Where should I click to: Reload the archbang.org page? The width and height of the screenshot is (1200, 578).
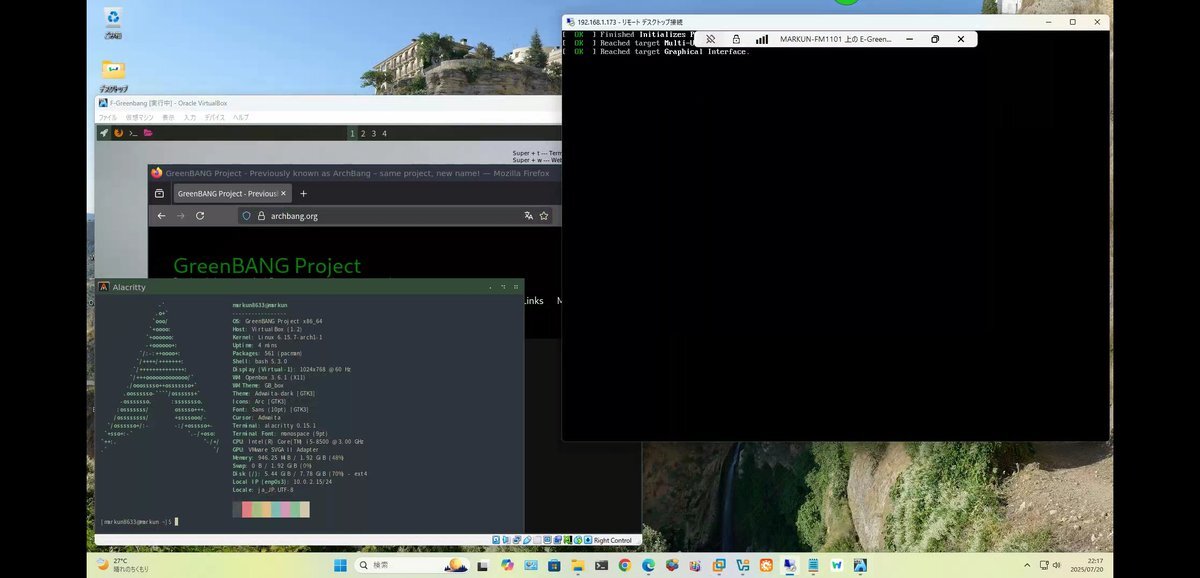(x=200, y=216)
